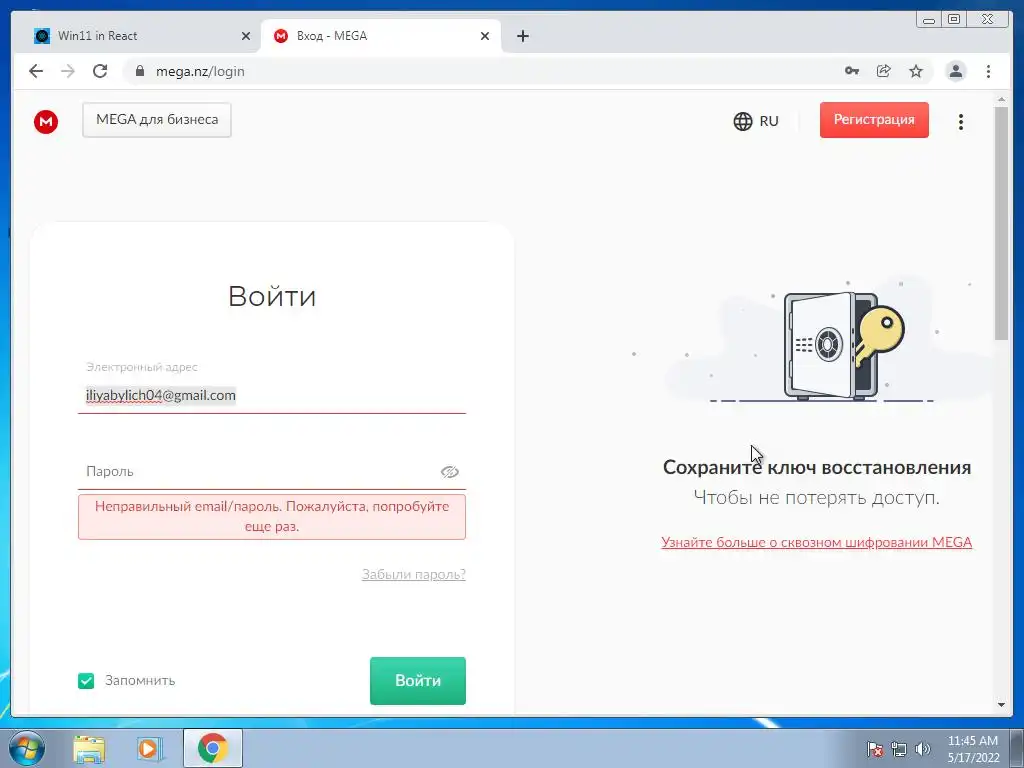Open Chrome three-dot menu

tap(988, 71)
